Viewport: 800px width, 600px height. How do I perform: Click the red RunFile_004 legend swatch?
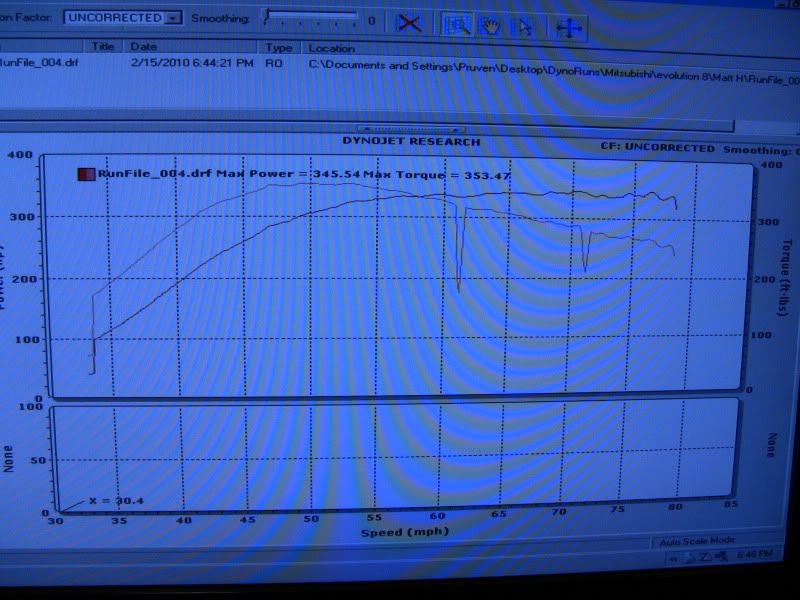pos(87,174)
